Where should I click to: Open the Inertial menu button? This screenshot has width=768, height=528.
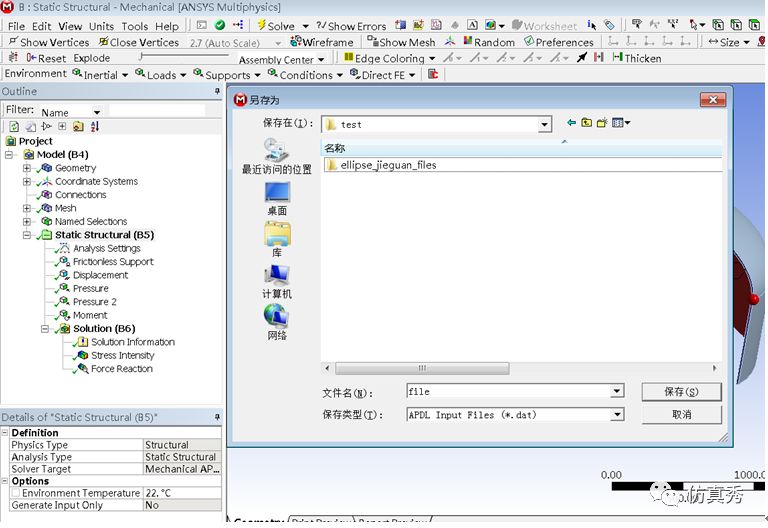pyautogui.click(x=100, y=74)
